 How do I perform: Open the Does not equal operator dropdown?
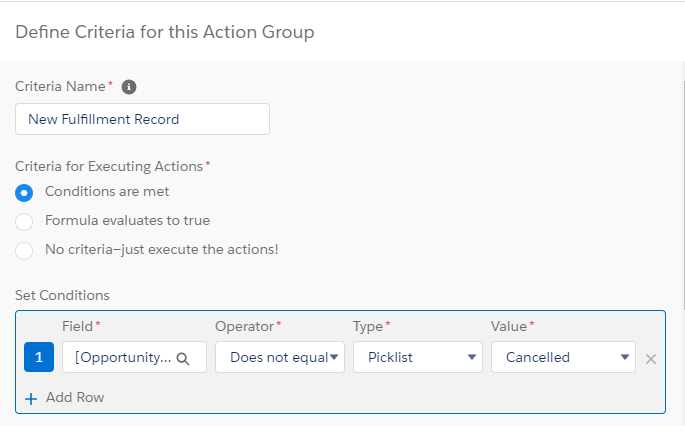[x=280, y=357]
